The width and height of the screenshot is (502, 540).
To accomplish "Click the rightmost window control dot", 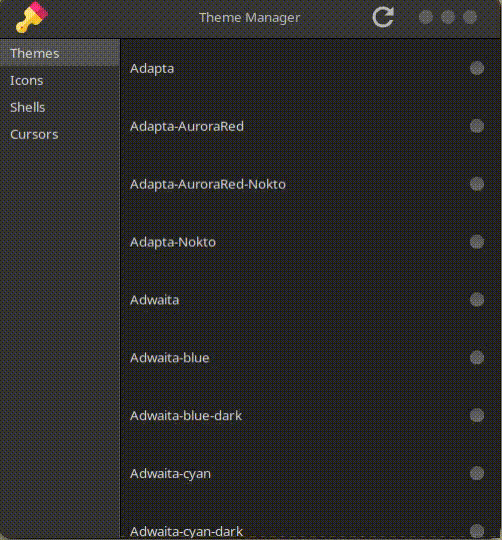I will [470, 17].
